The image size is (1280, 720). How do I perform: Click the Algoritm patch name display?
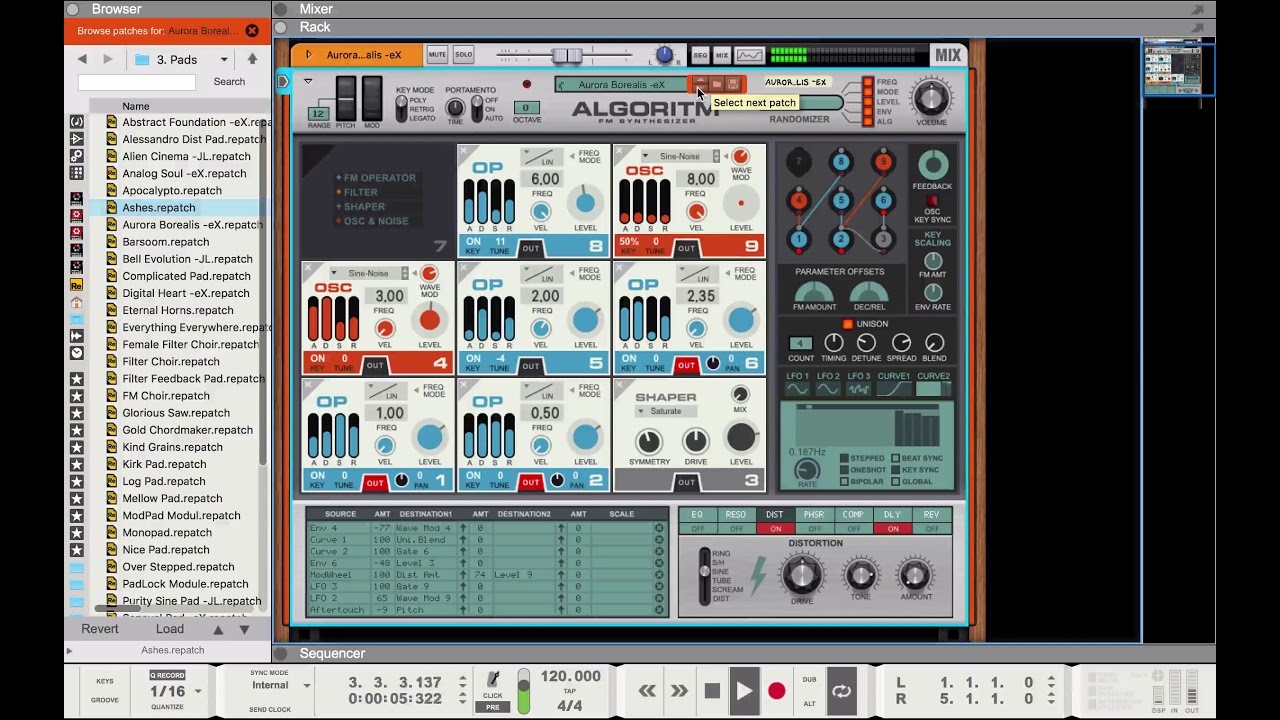pyautogui.click(x=620, y=85)
